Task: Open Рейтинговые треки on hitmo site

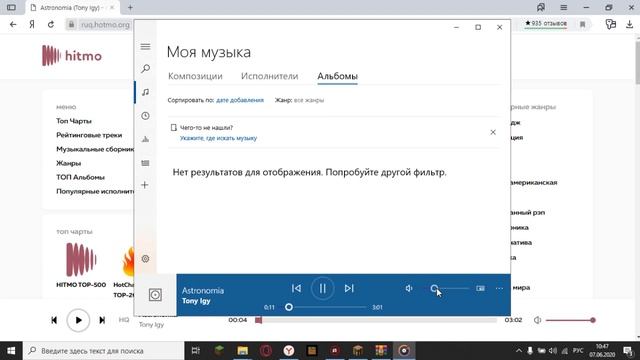Action: [89, 135]
